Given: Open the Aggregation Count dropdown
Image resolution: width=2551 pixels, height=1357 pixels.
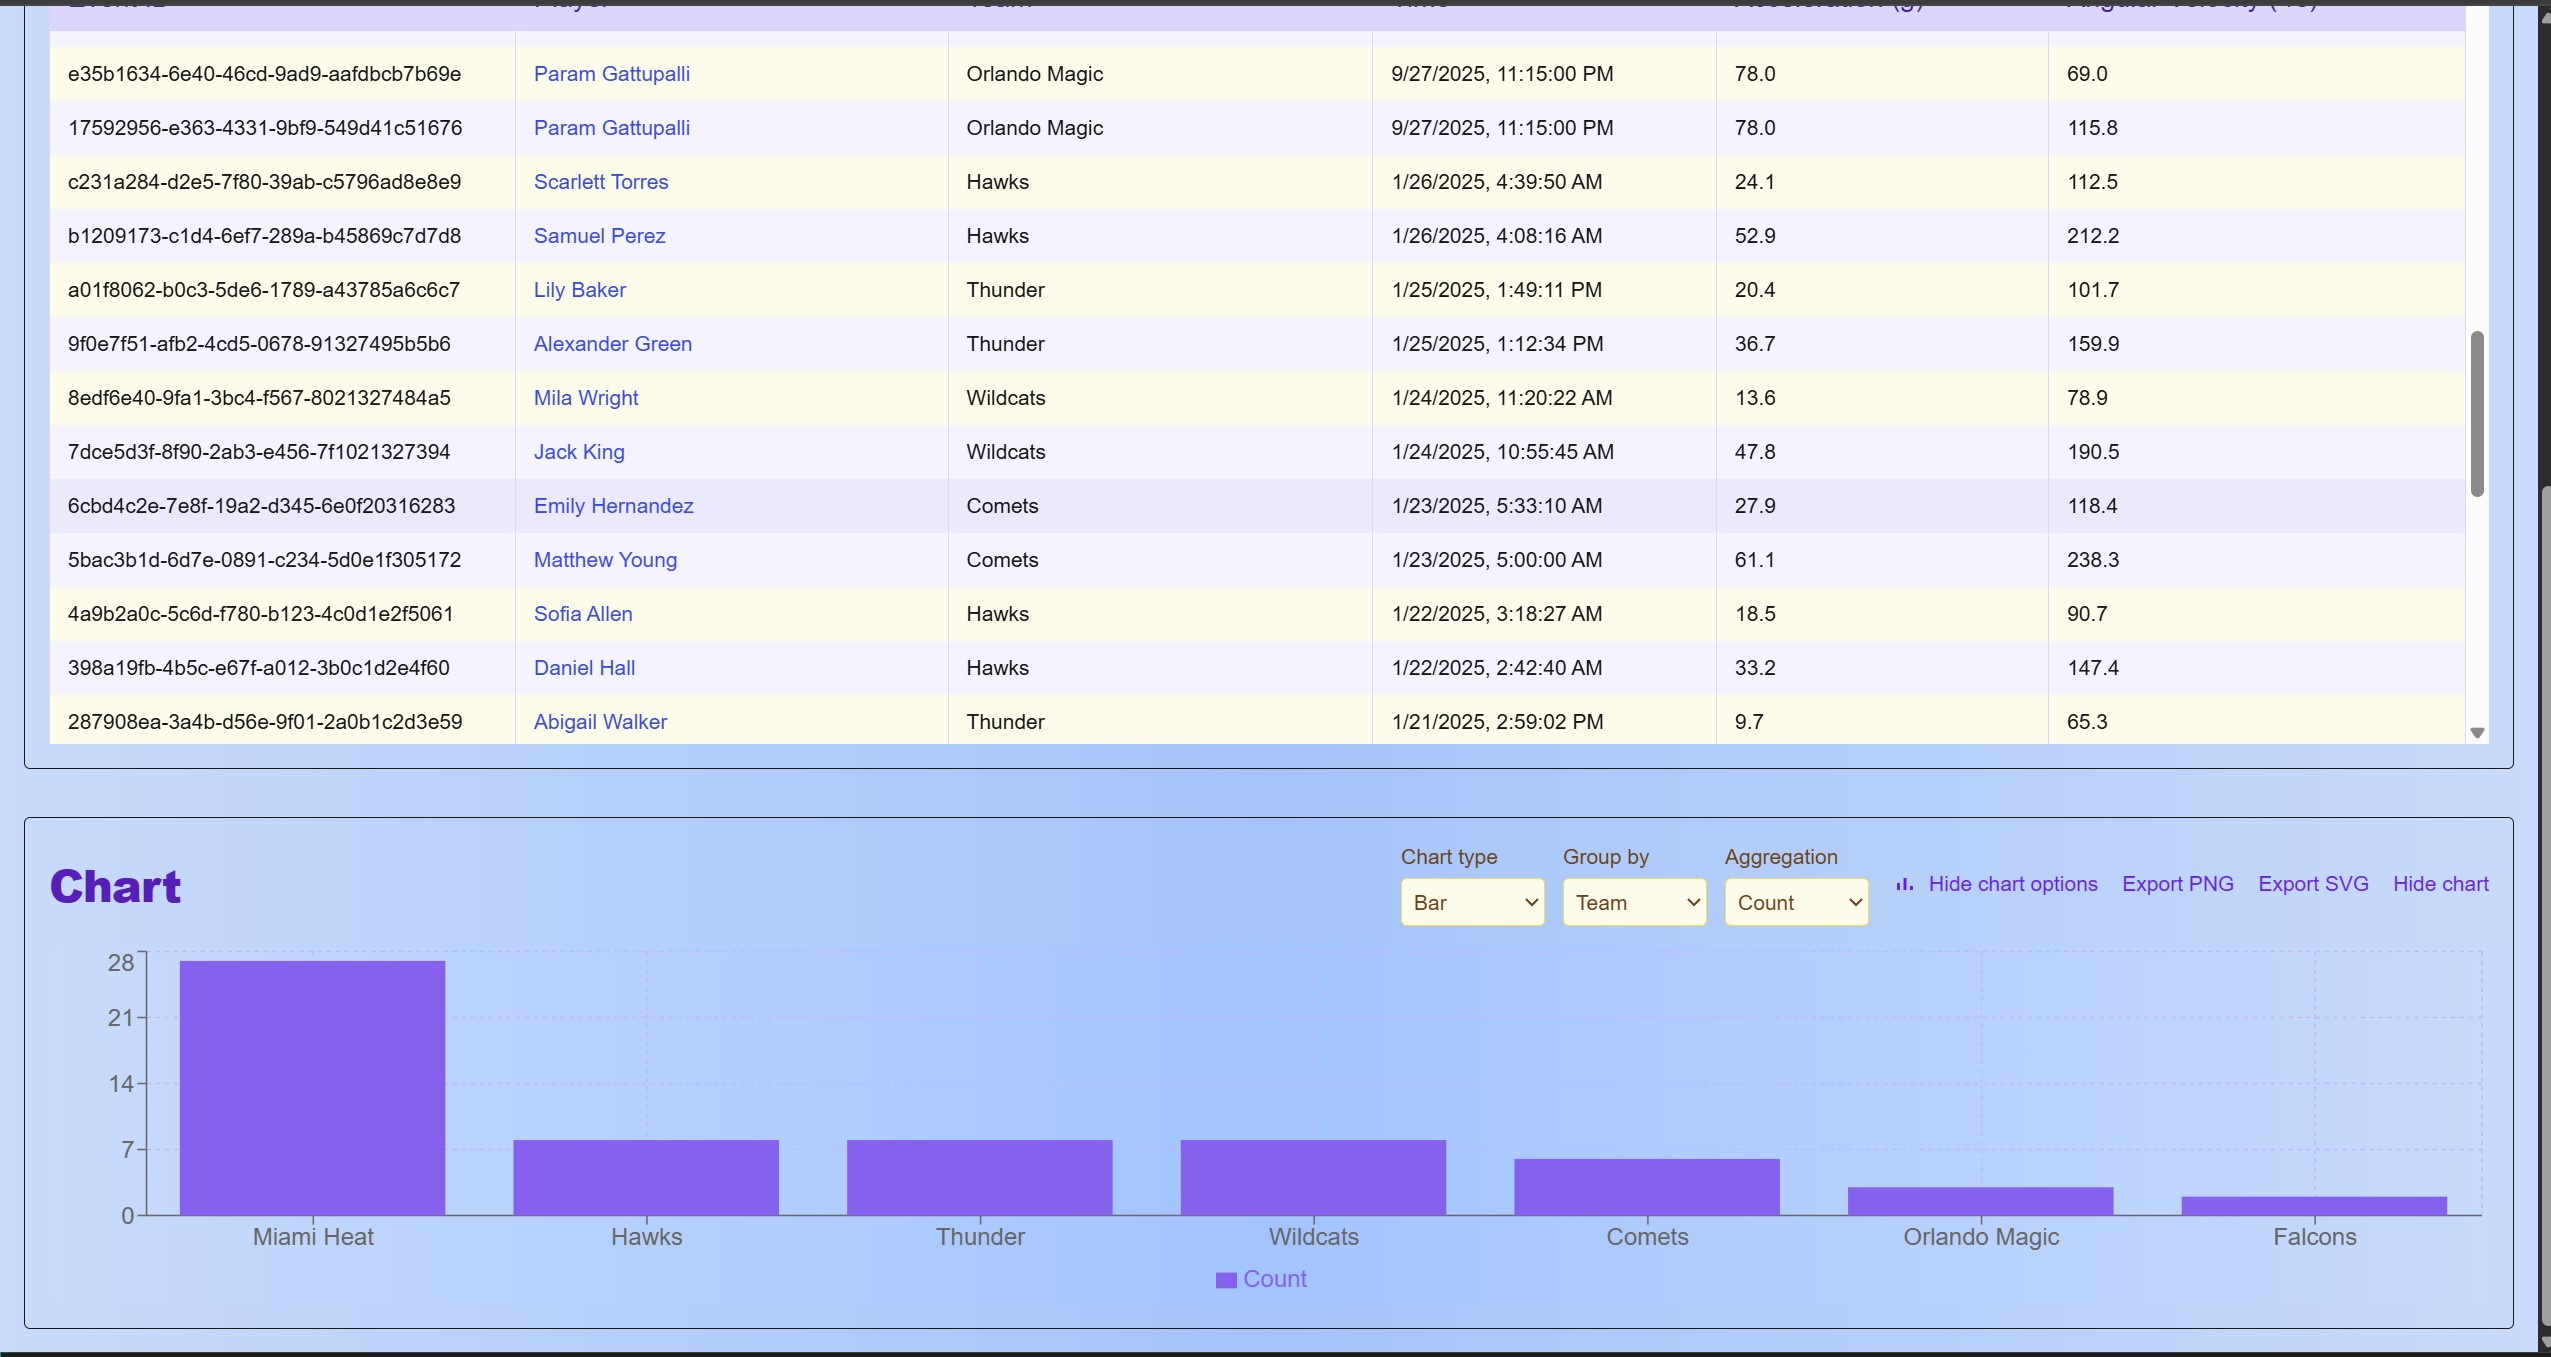Looking at the screenshot, I should click(x=1796, y=902).
